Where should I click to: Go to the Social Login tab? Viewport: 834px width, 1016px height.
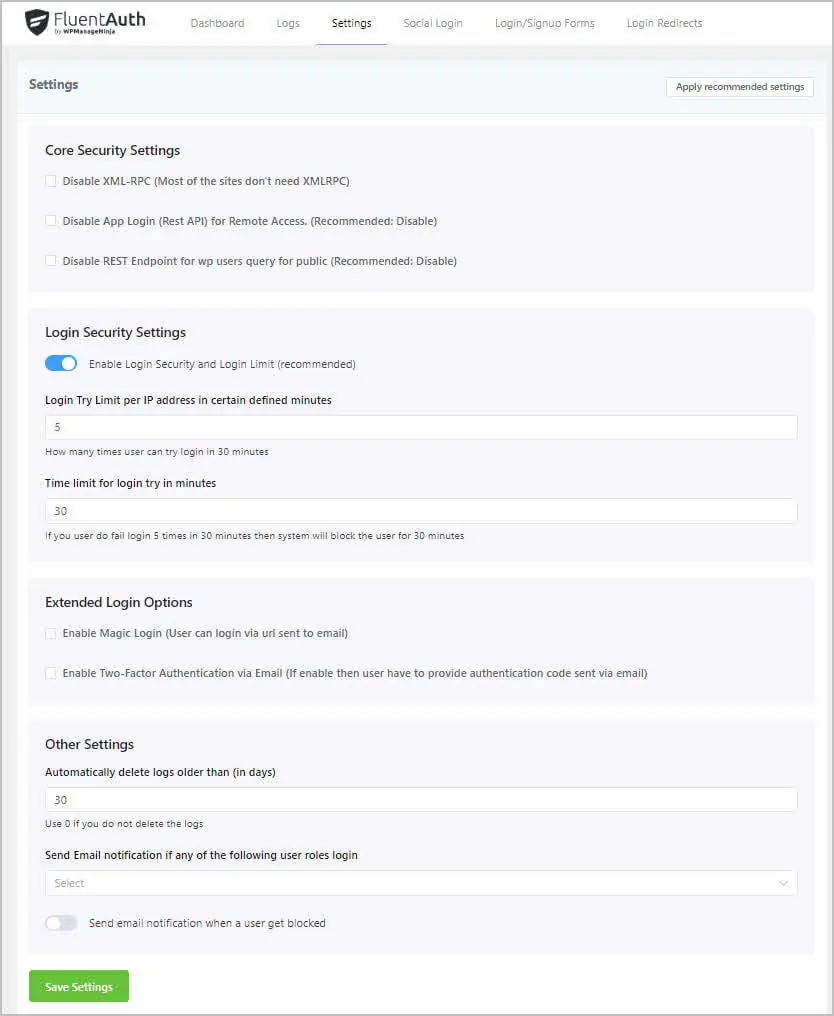(x=433, y=23)
